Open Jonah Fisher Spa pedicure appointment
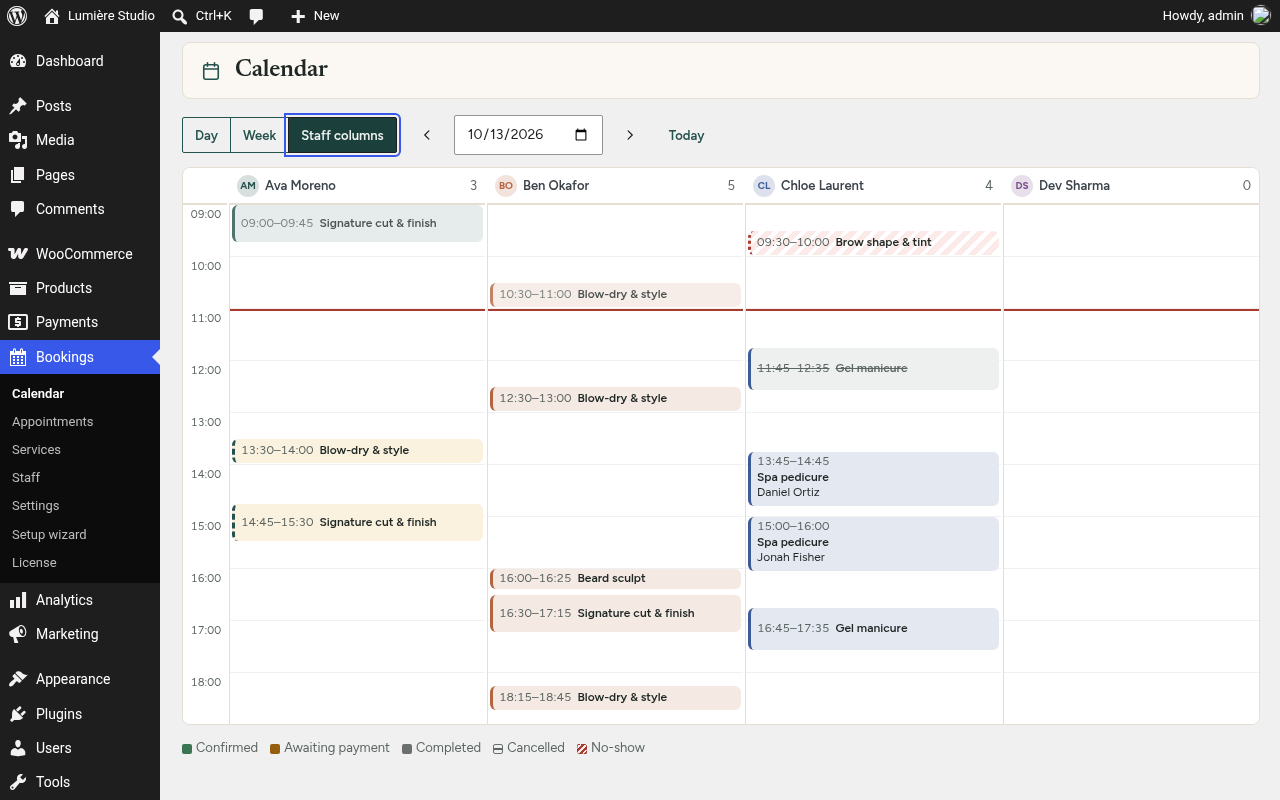 pos(874,543)
